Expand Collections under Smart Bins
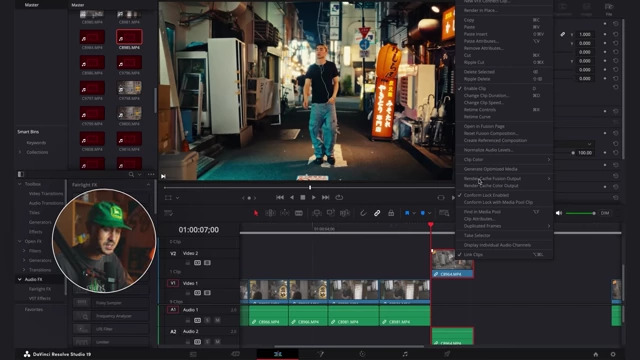This screenshot has width=640, height=360. pos(20,152)
